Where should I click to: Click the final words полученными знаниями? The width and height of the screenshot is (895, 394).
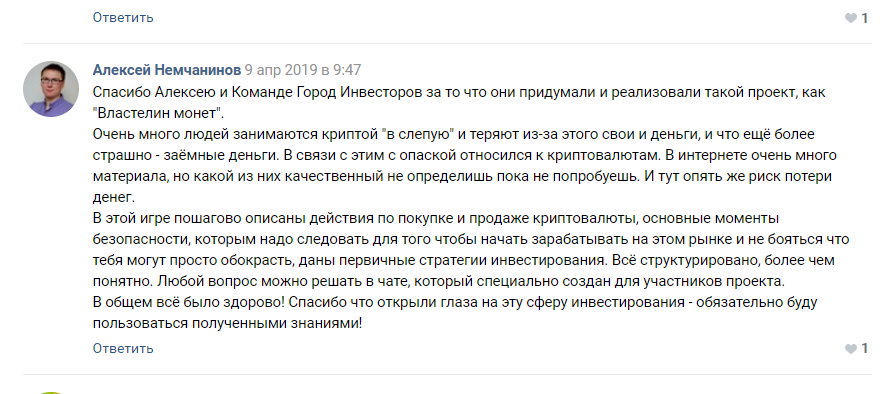point(273,324)
